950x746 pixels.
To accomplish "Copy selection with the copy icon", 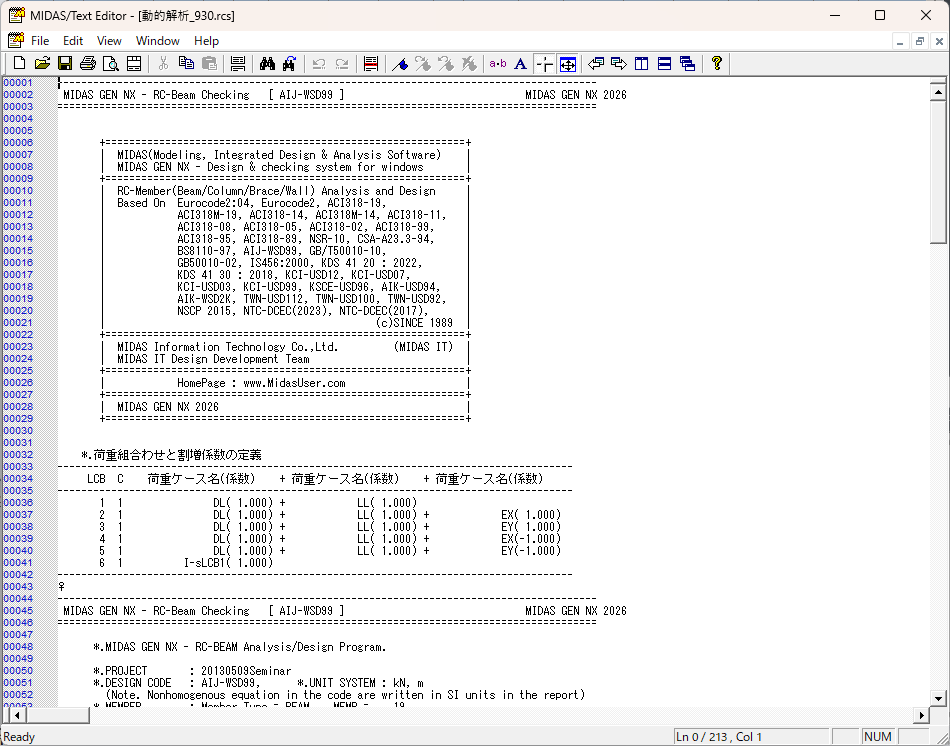I will (186, 64).
